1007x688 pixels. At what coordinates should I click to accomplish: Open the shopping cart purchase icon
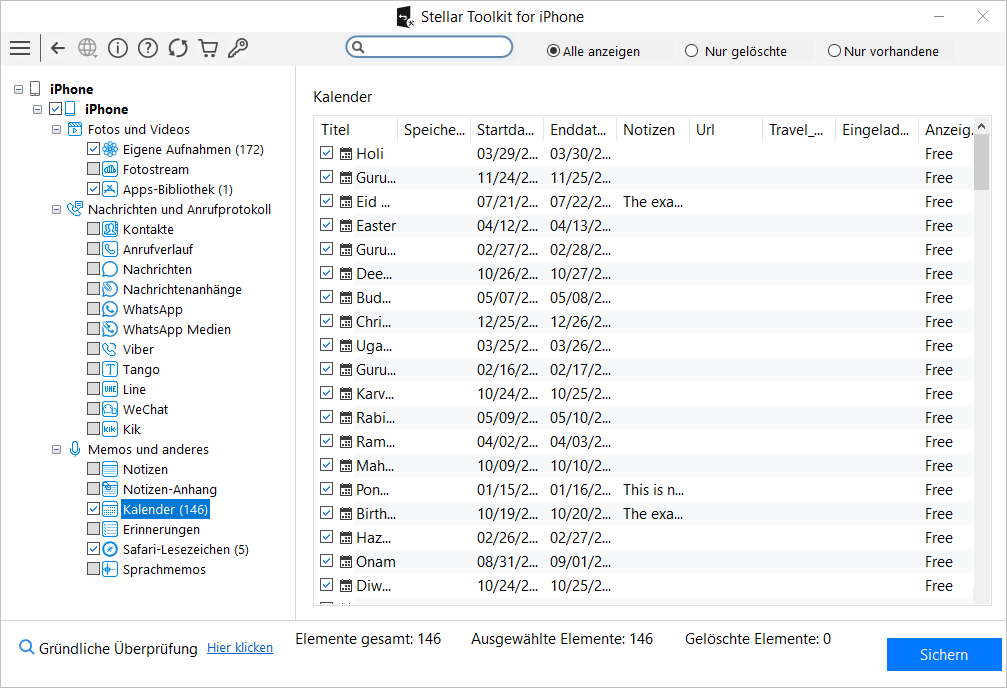(208, 48)
